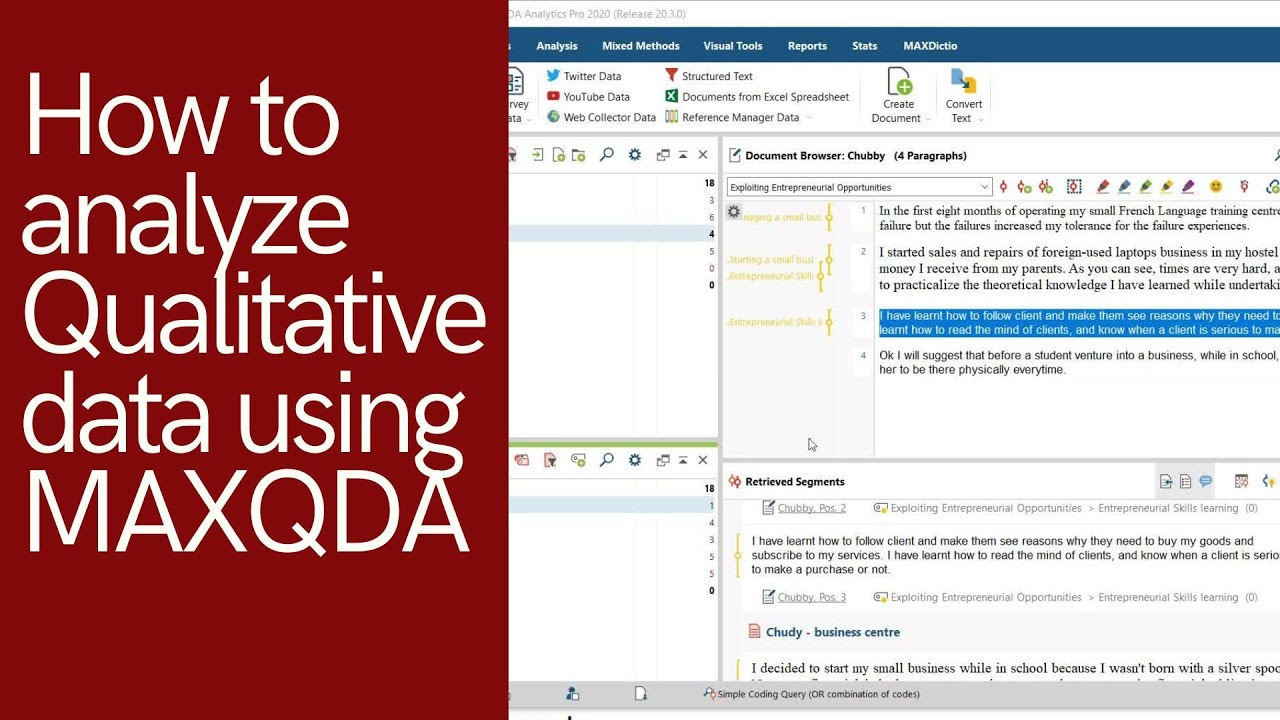Click the user icon in status bar
Viewport: 1280px width, 720px height.
click(572, 694)
